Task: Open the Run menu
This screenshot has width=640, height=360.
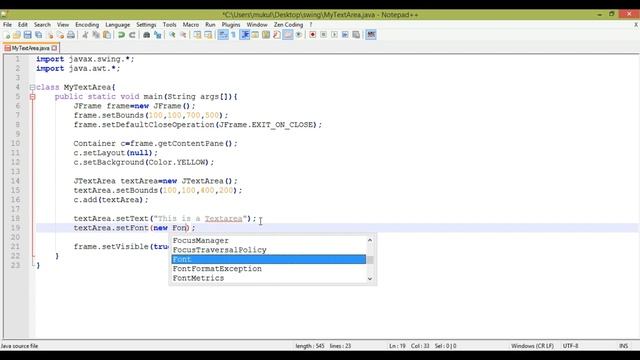Action: click(x=210, y=24)
